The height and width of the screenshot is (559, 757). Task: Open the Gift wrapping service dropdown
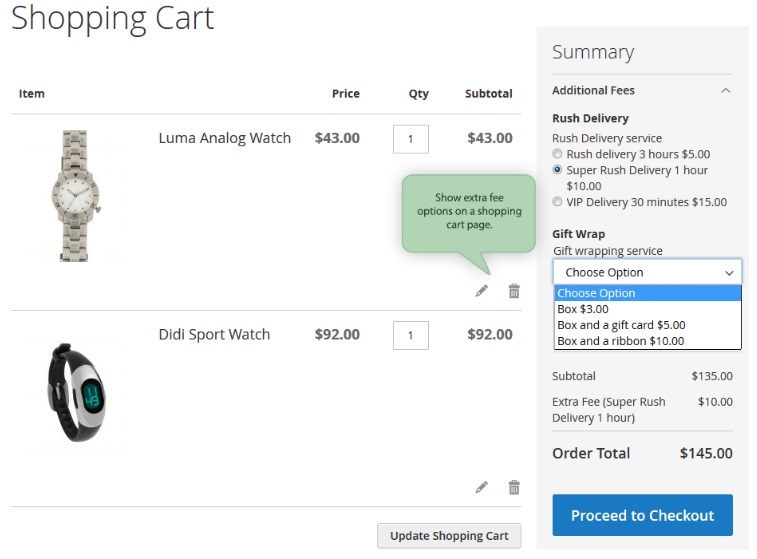point(647,272)
